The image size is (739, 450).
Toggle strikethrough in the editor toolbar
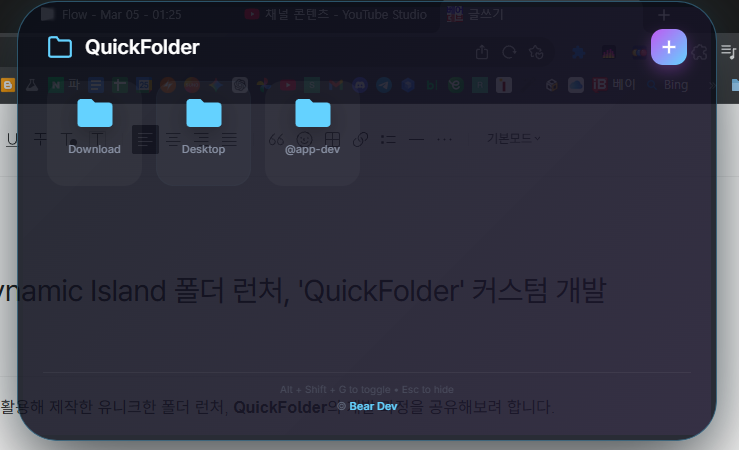pyautogui.click(x=40, y=139)
